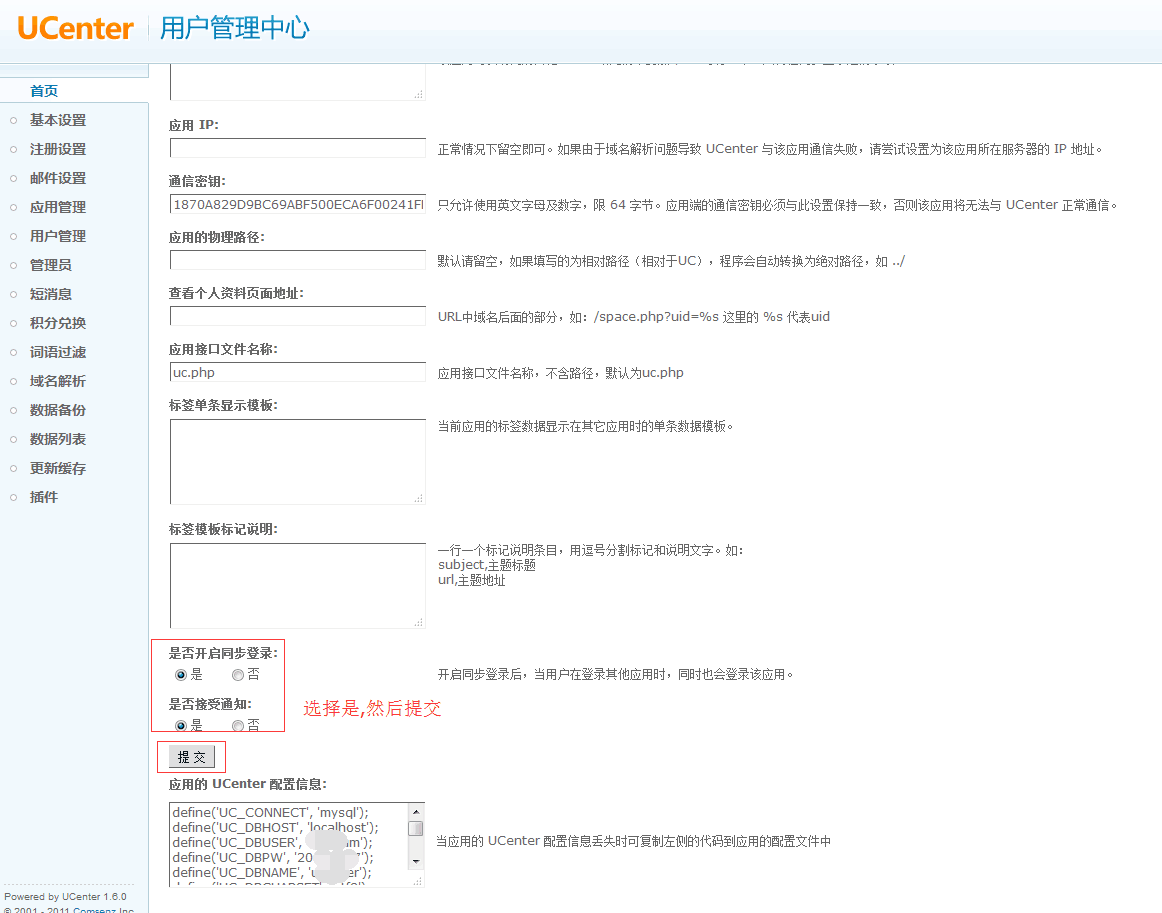
Task: Open 短消息 section
Action: pos(50,293)
